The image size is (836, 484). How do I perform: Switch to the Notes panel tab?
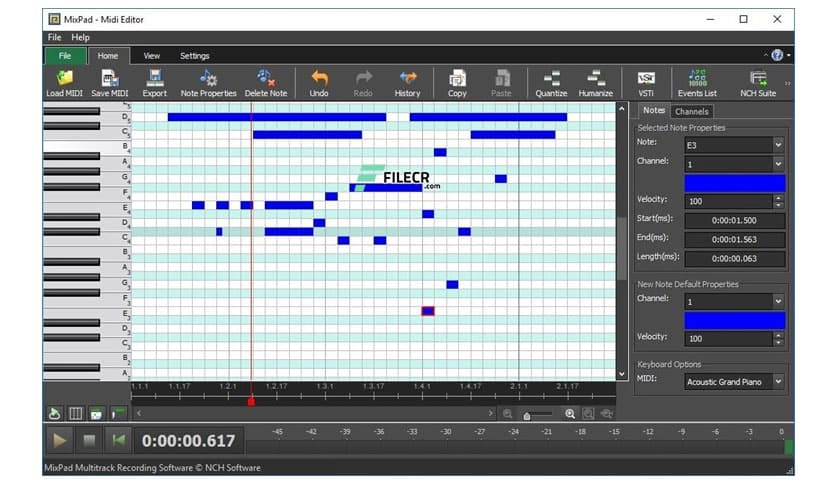[654, 110]
